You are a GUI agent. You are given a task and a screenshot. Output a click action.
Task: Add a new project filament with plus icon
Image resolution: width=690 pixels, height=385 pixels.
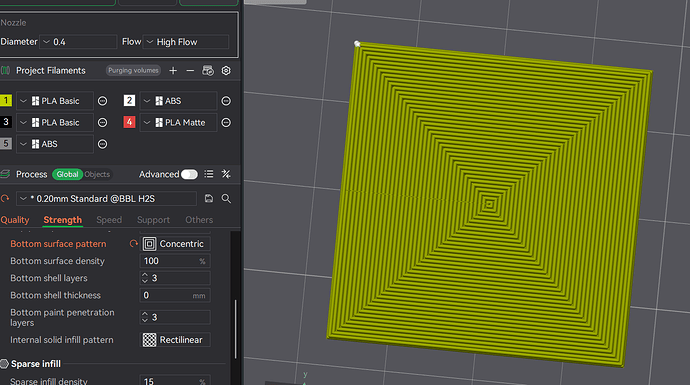pyautogui.click(x=173, y=70)
